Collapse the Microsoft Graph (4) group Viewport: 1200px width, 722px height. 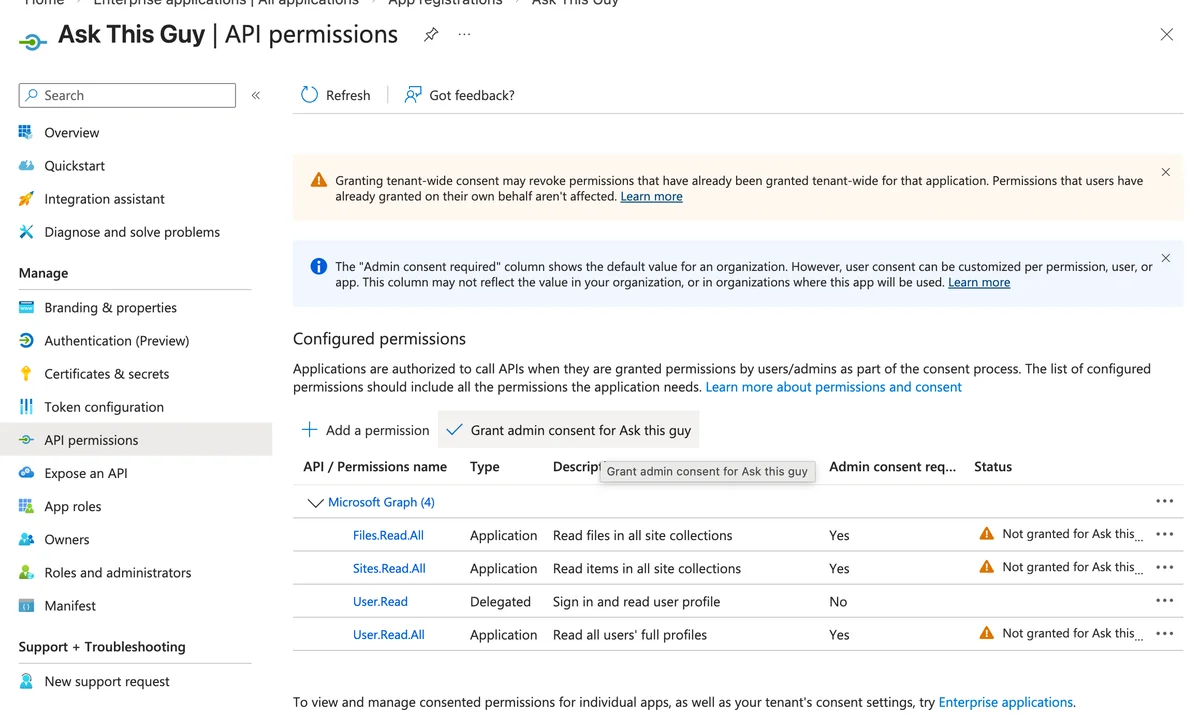click(315, 502)
